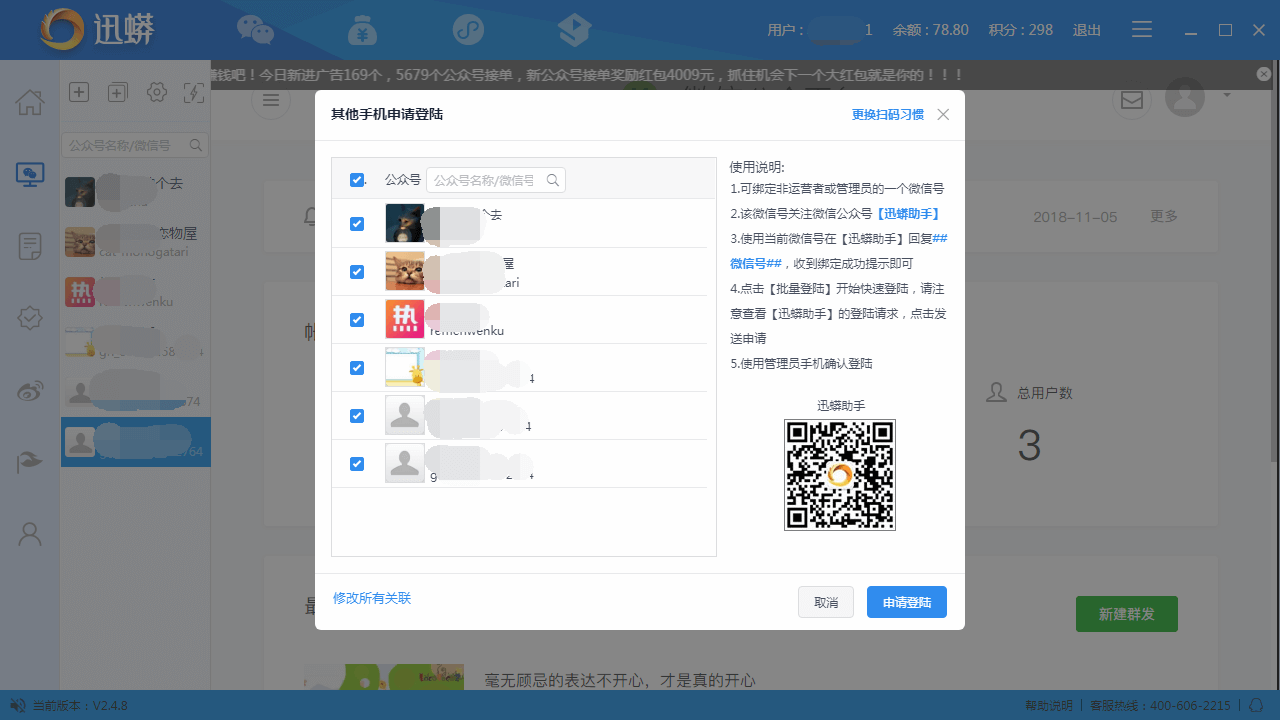Click the user profile icon in sidebar
This screenshot has width=1280, height=720.
(x=30, y=534)
